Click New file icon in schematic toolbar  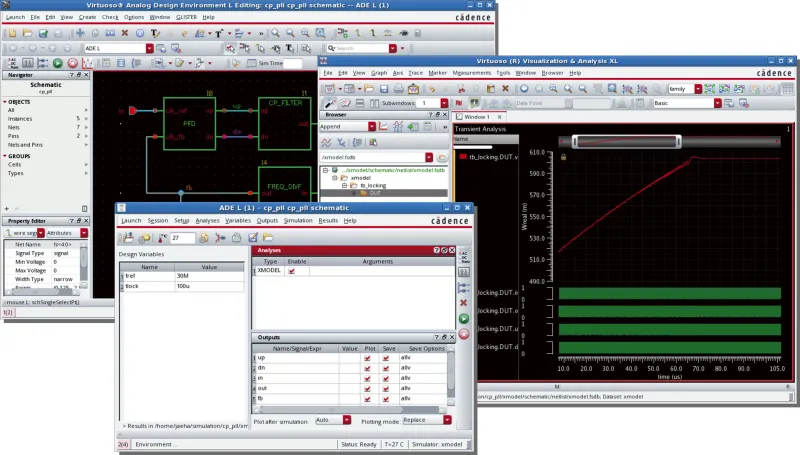point(12,33)
